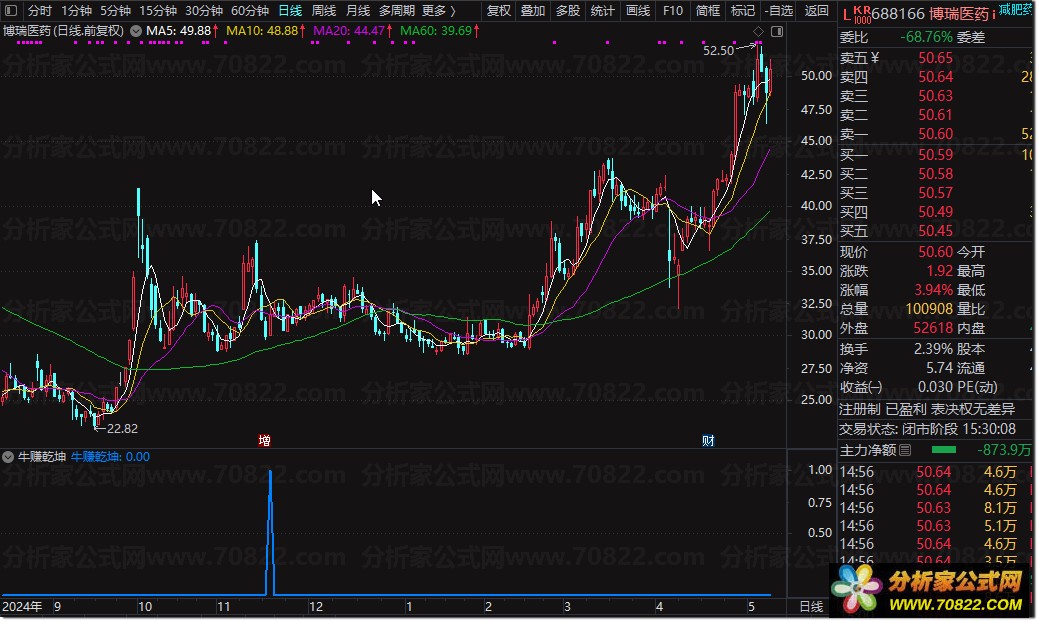Click the KR 1000 badge by stock code
Image resolution: width=1039 pixels, height=621 pixels.
862,14
